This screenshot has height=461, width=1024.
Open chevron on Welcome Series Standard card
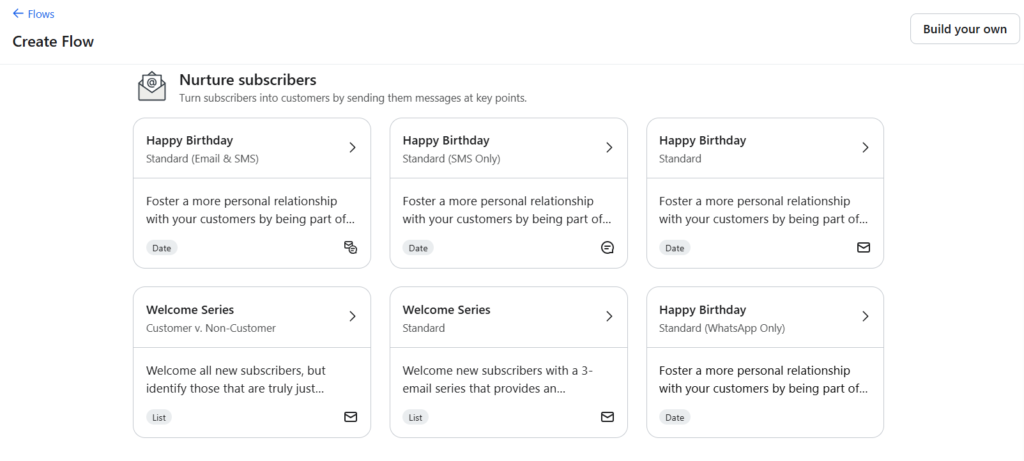click(609, 317)
